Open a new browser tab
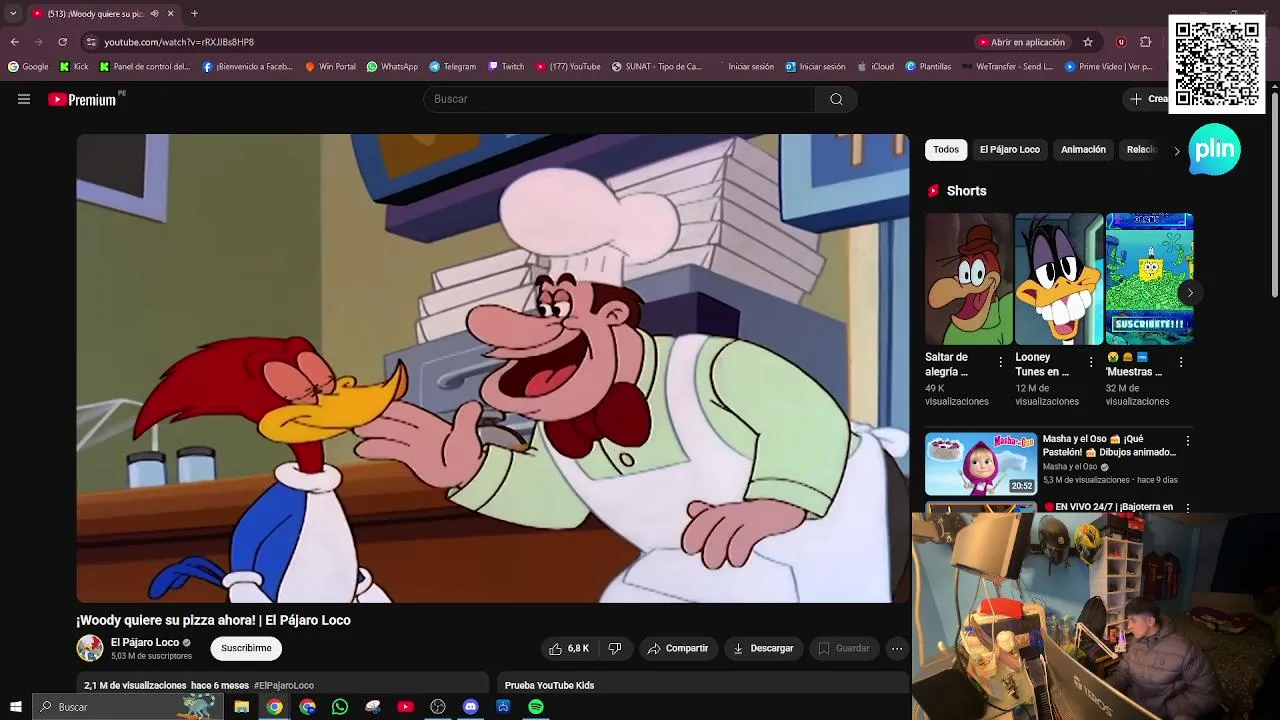The width and height of the screenshot is (1280, 720). tap(194, 14)
